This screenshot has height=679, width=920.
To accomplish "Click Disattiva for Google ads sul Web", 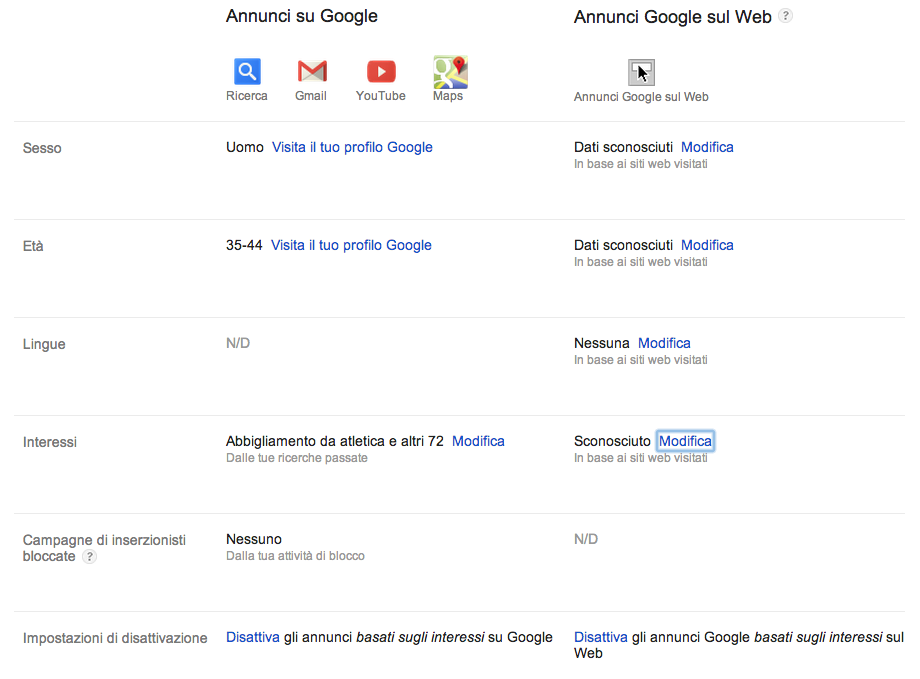I will coord(601,637).
